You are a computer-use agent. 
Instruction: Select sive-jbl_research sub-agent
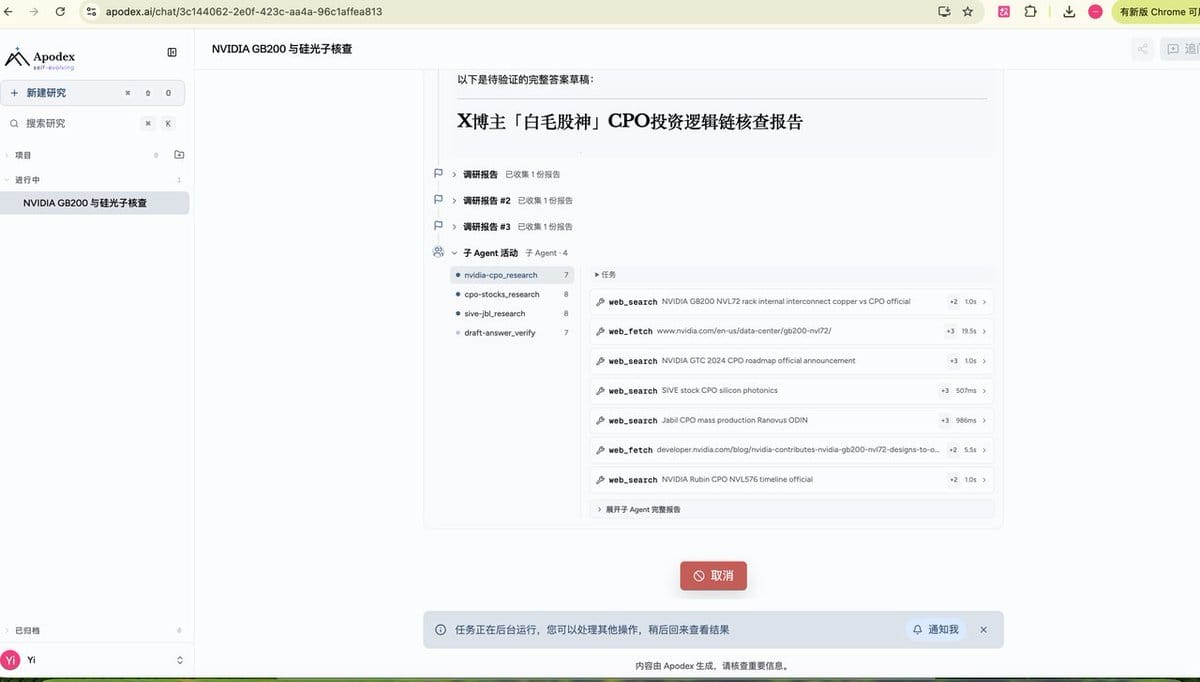point(512,313)
